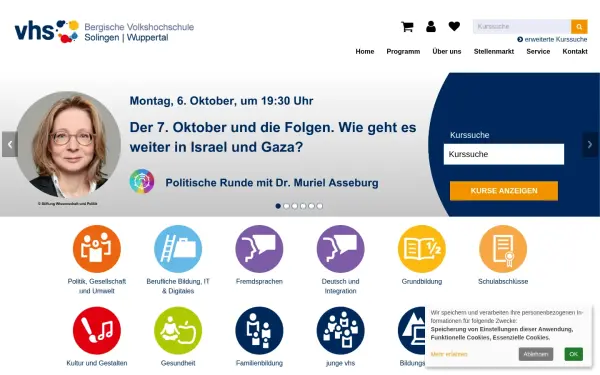The width and height of the screenshot is (600, 375).
Task: Accept cookies with the OK button
Action: [x=573, y=354]
